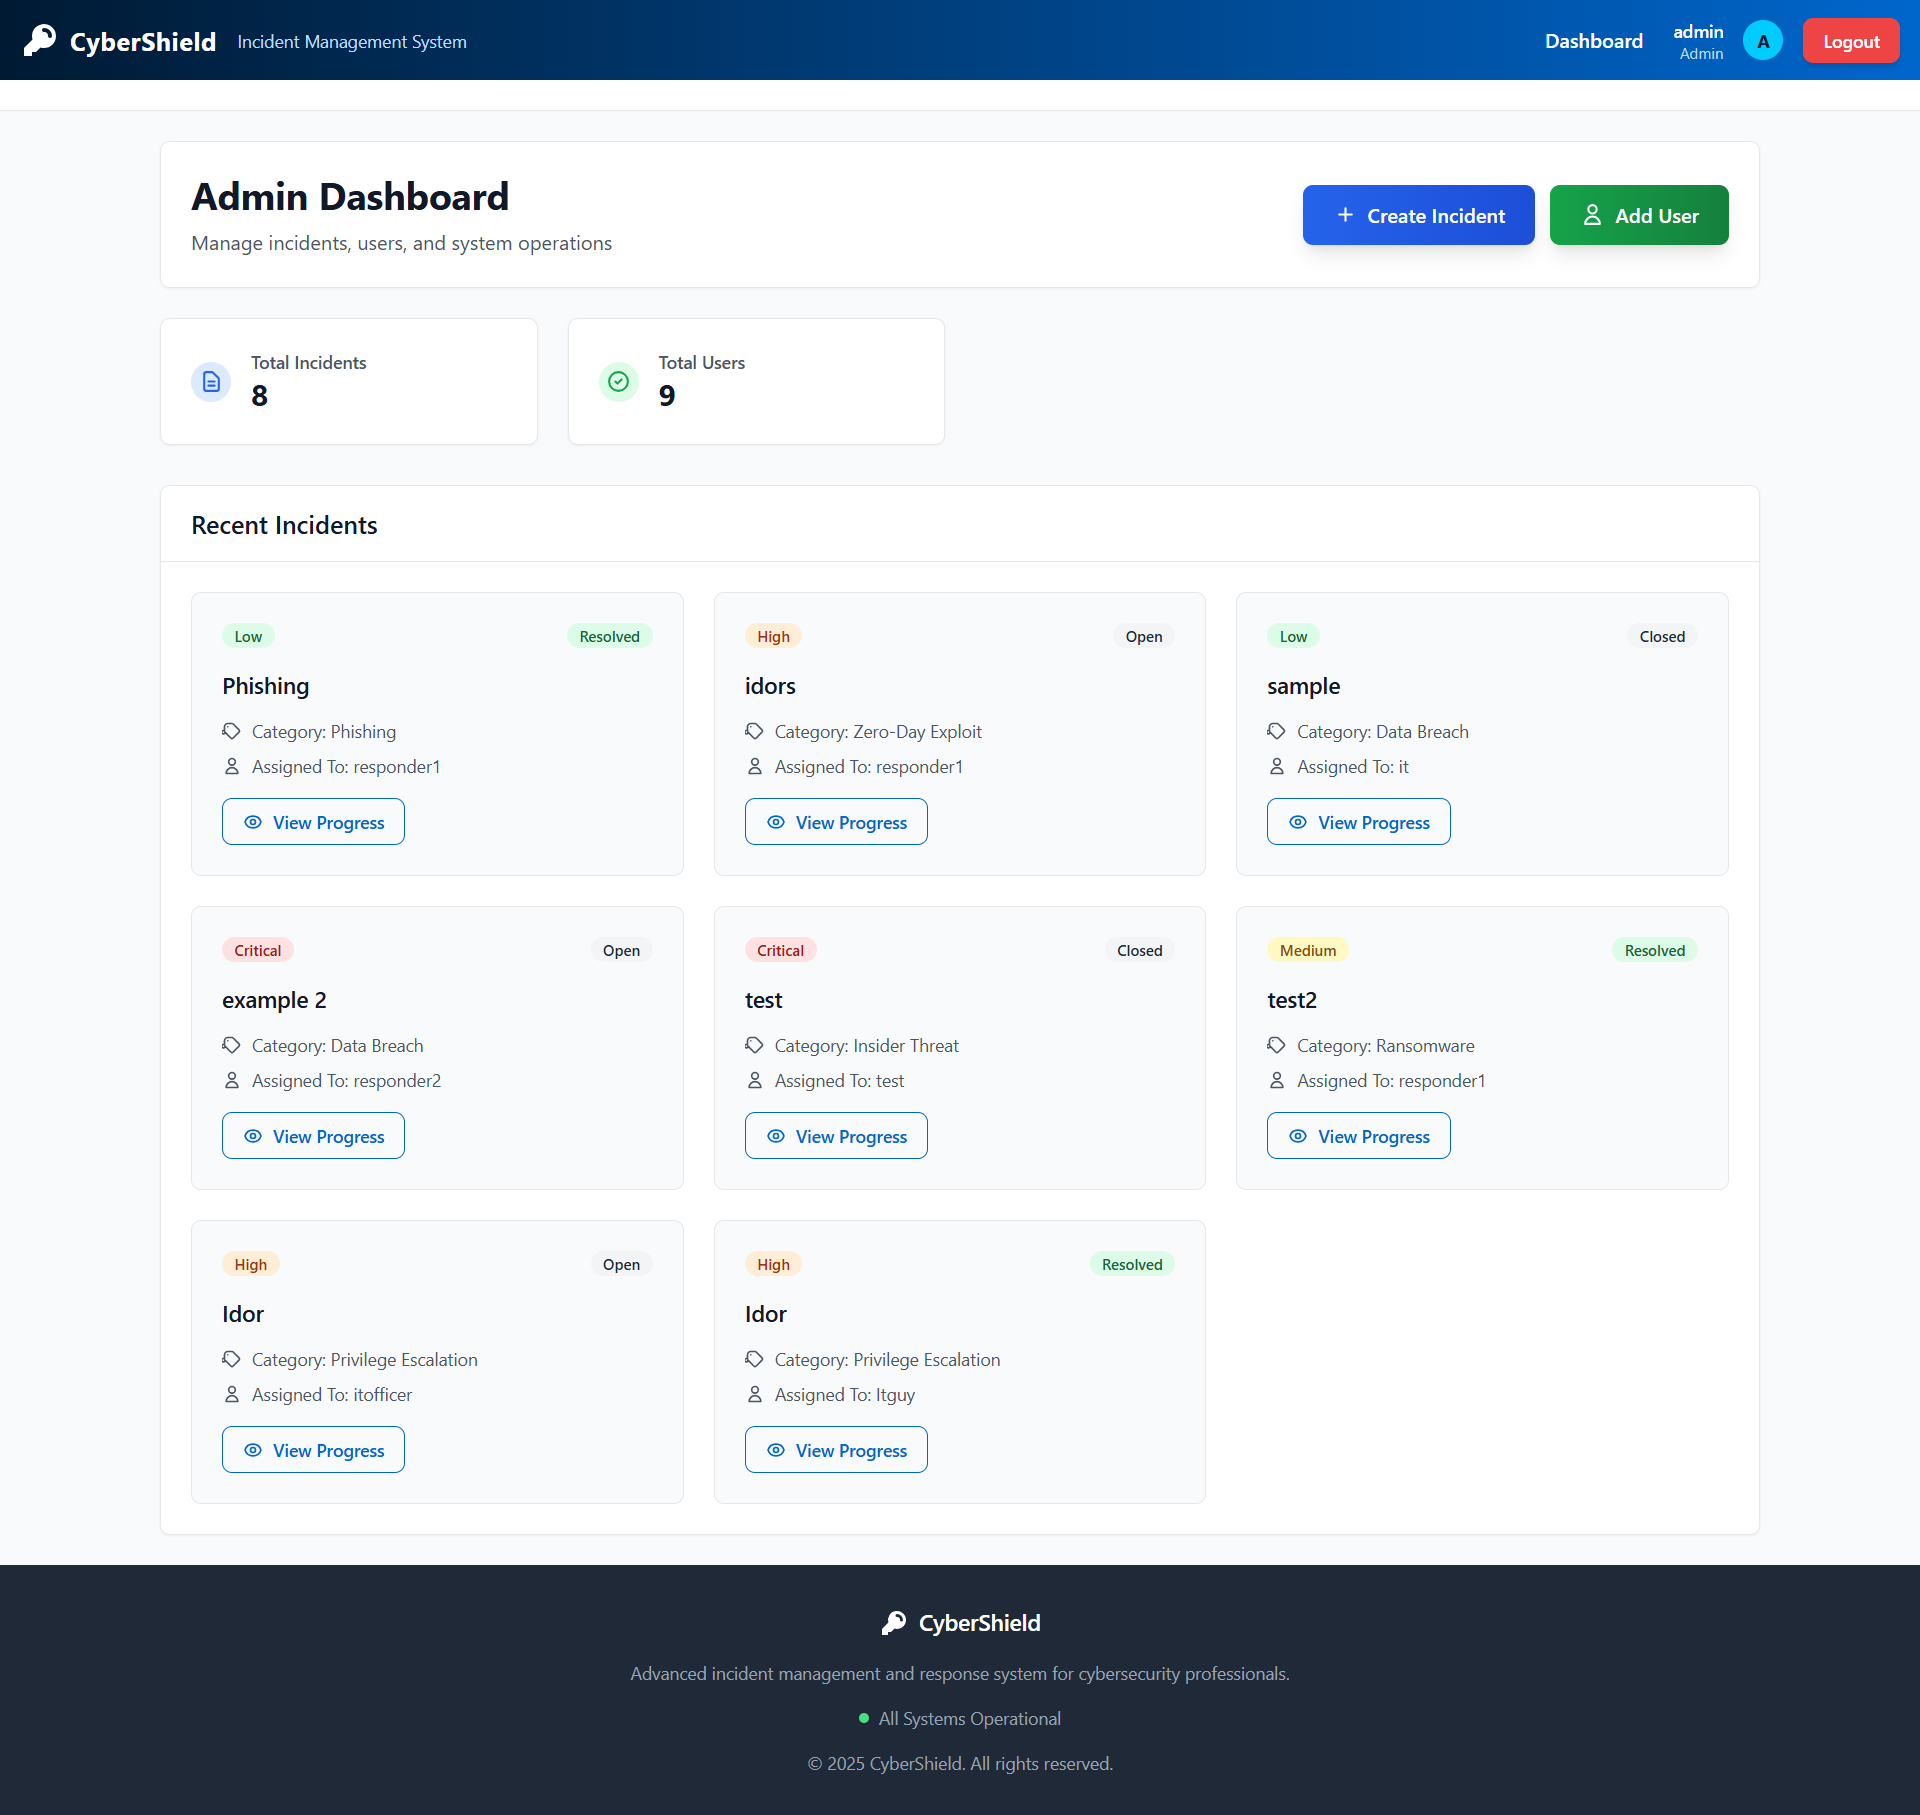This screenshot has width=1920, height=1815.
Task: View progress of the Phishing incident
Action: (x=313, y=822)
